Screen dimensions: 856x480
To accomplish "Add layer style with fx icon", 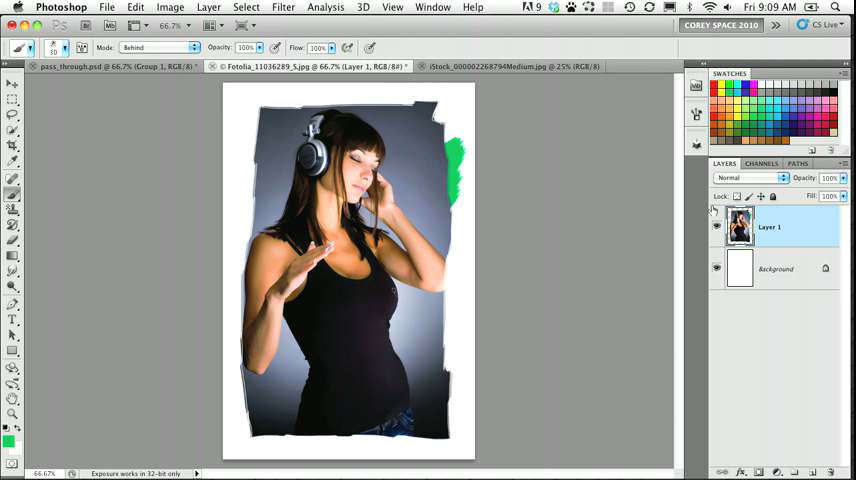I will coord(741,471).
